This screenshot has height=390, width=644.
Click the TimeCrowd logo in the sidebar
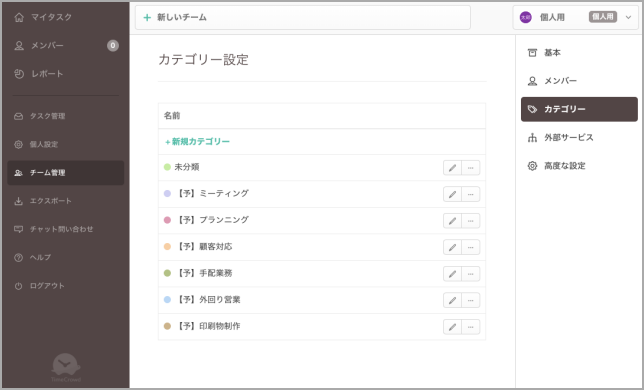66,367
